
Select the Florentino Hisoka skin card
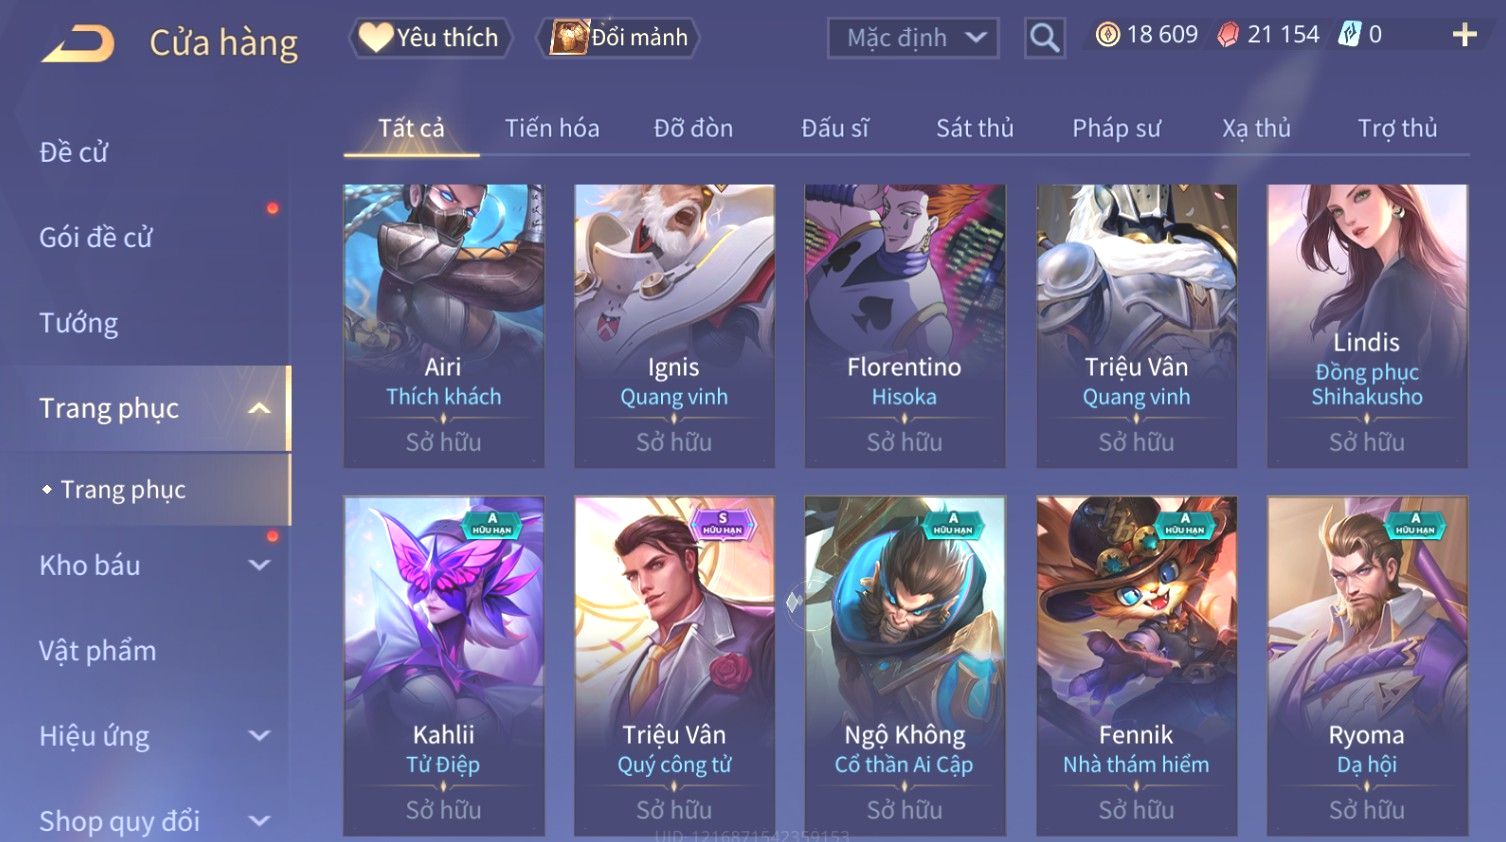click(905, 325)
